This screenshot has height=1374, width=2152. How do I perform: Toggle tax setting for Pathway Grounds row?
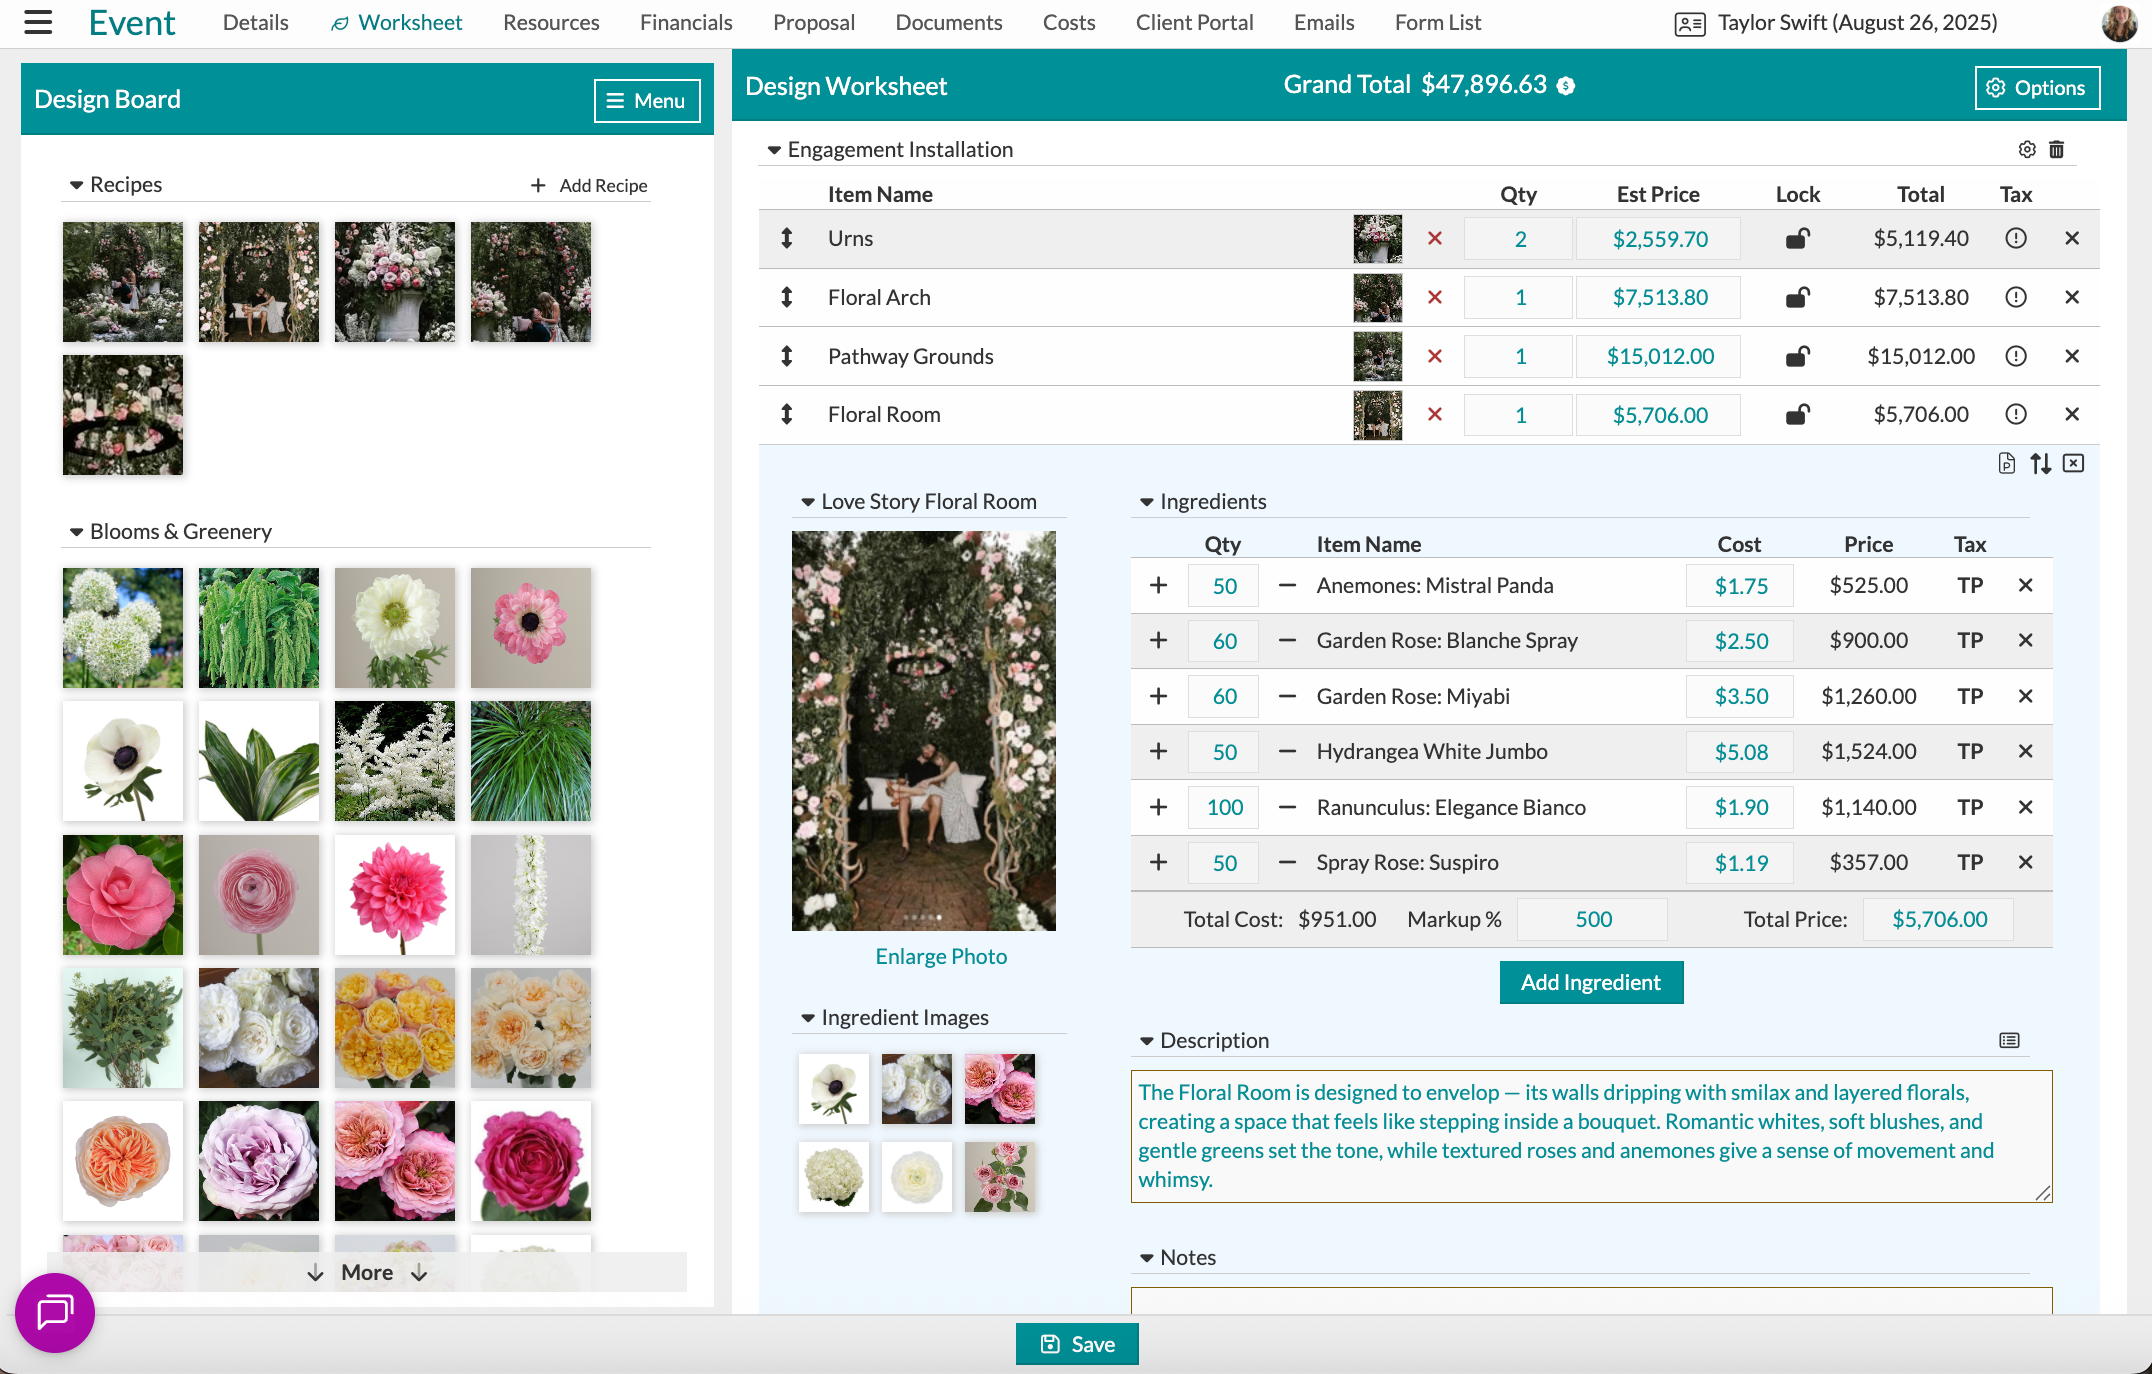[x=2015, y=356]
